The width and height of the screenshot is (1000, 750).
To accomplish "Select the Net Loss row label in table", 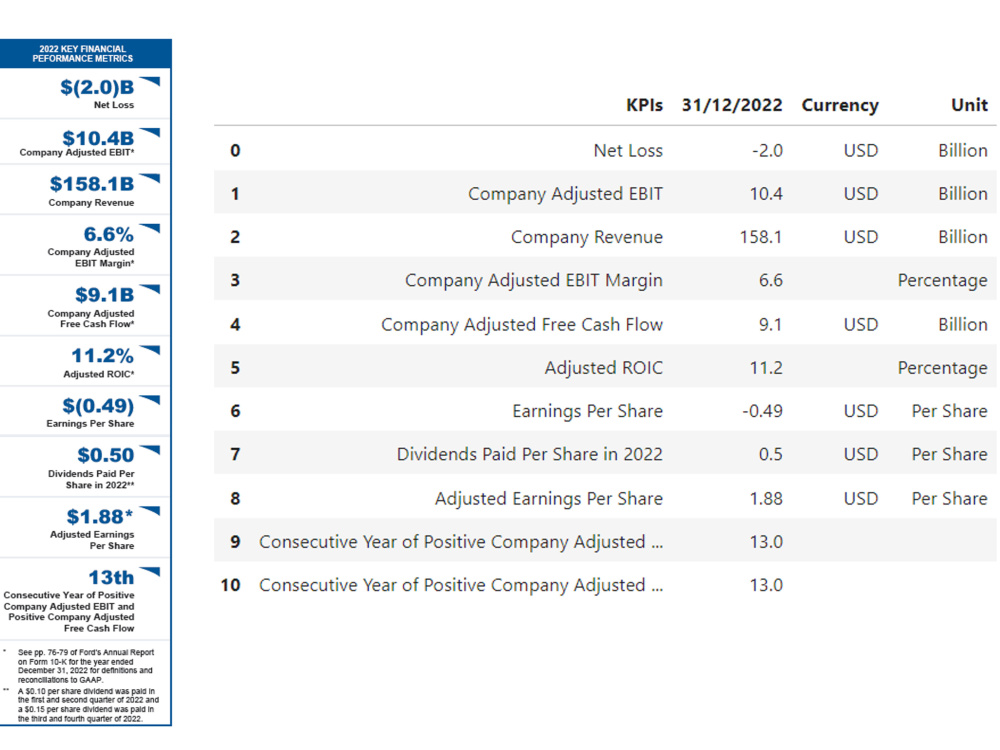I will click(x=628, y=151).
